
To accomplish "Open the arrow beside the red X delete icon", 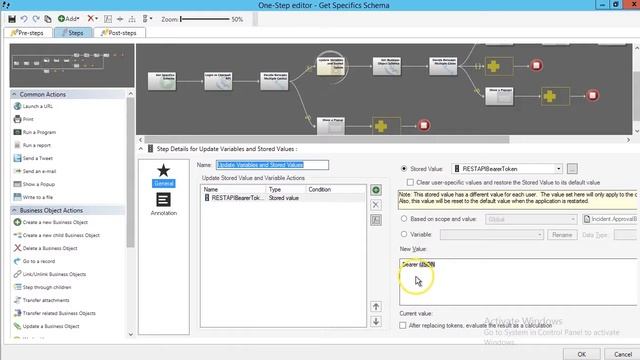I will point(96,19).
